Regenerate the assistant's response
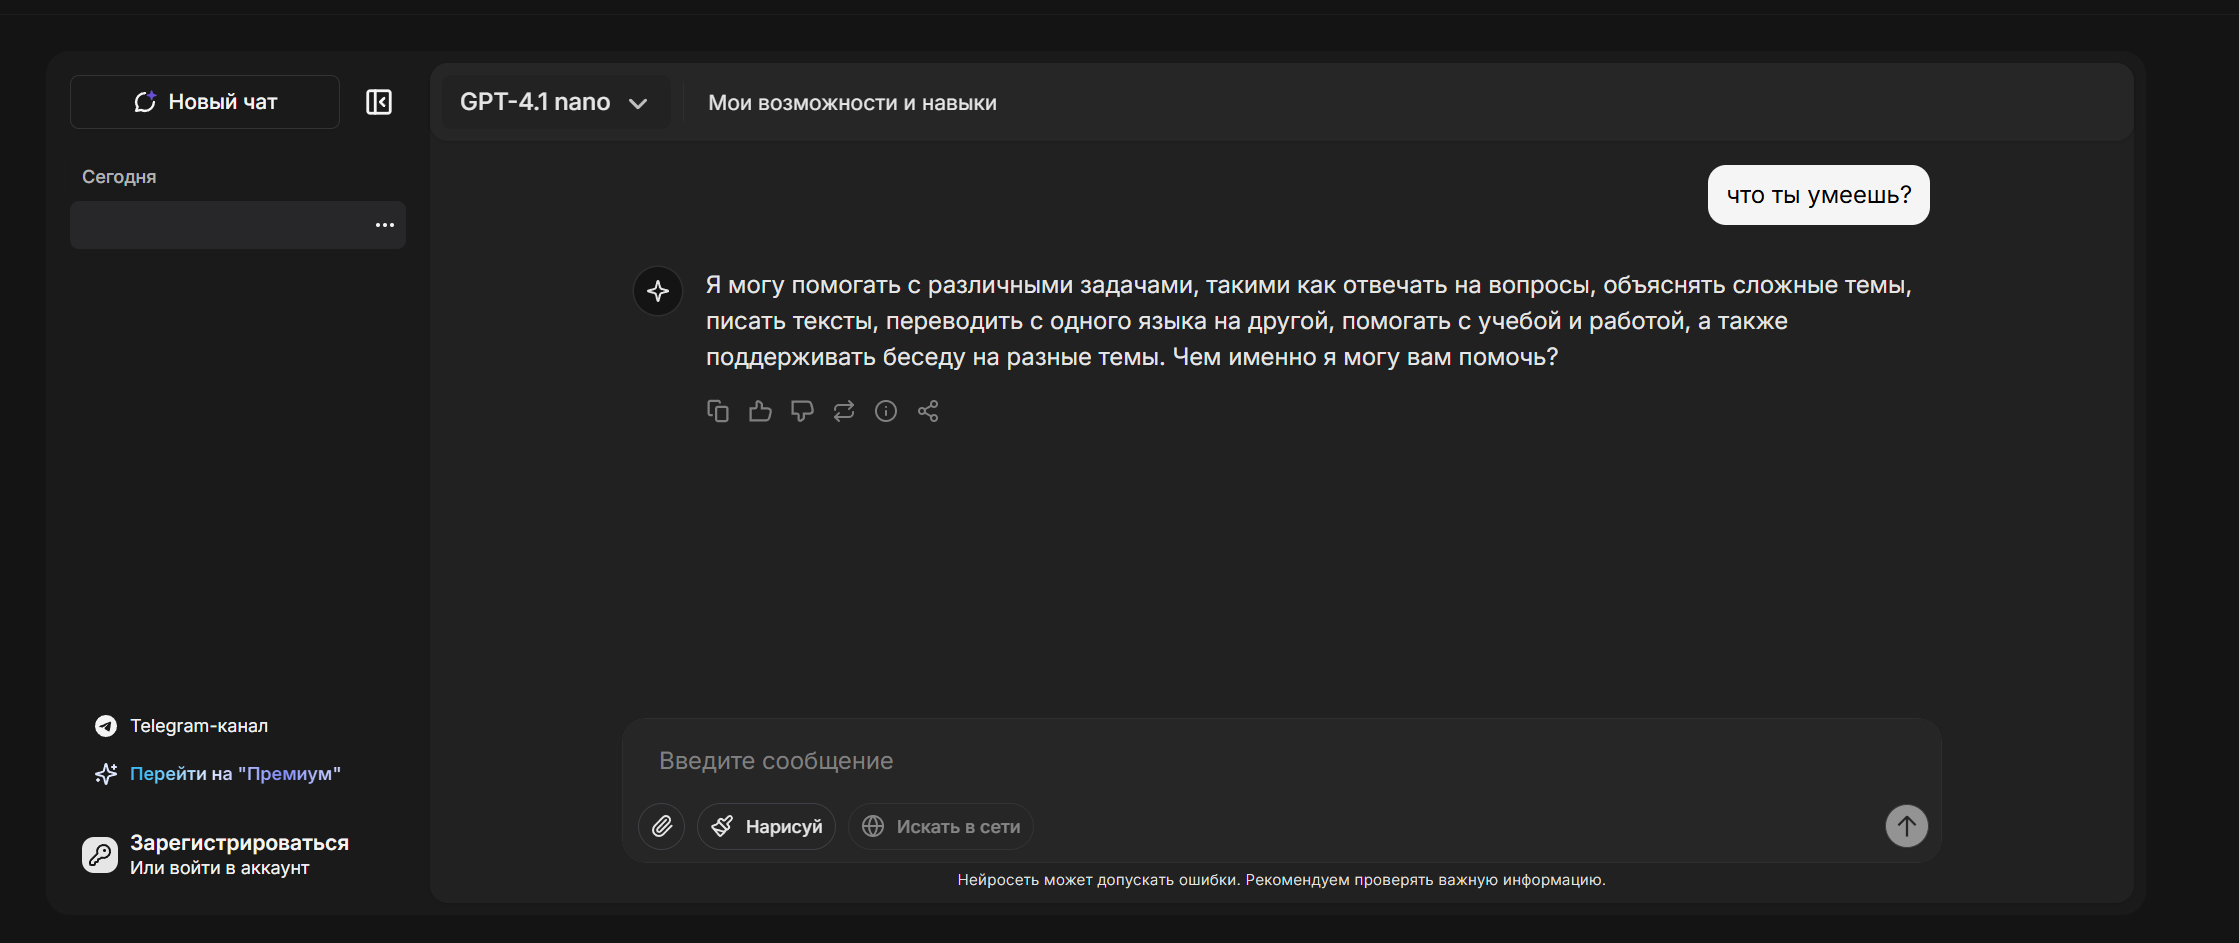 [x=844, y=411]
